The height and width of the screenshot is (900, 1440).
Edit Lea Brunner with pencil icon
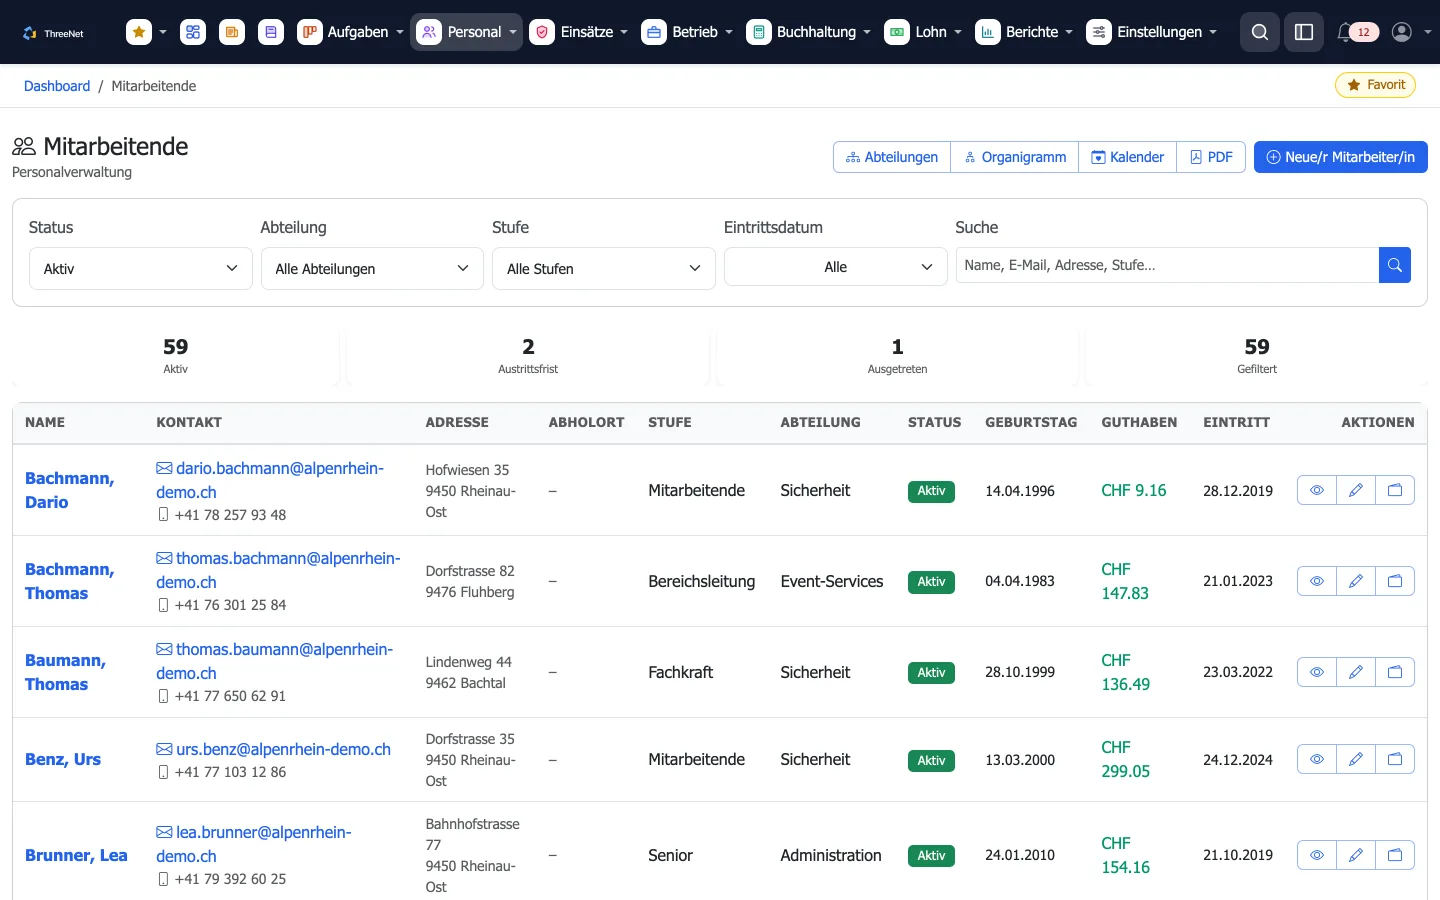pos(1356,855)
